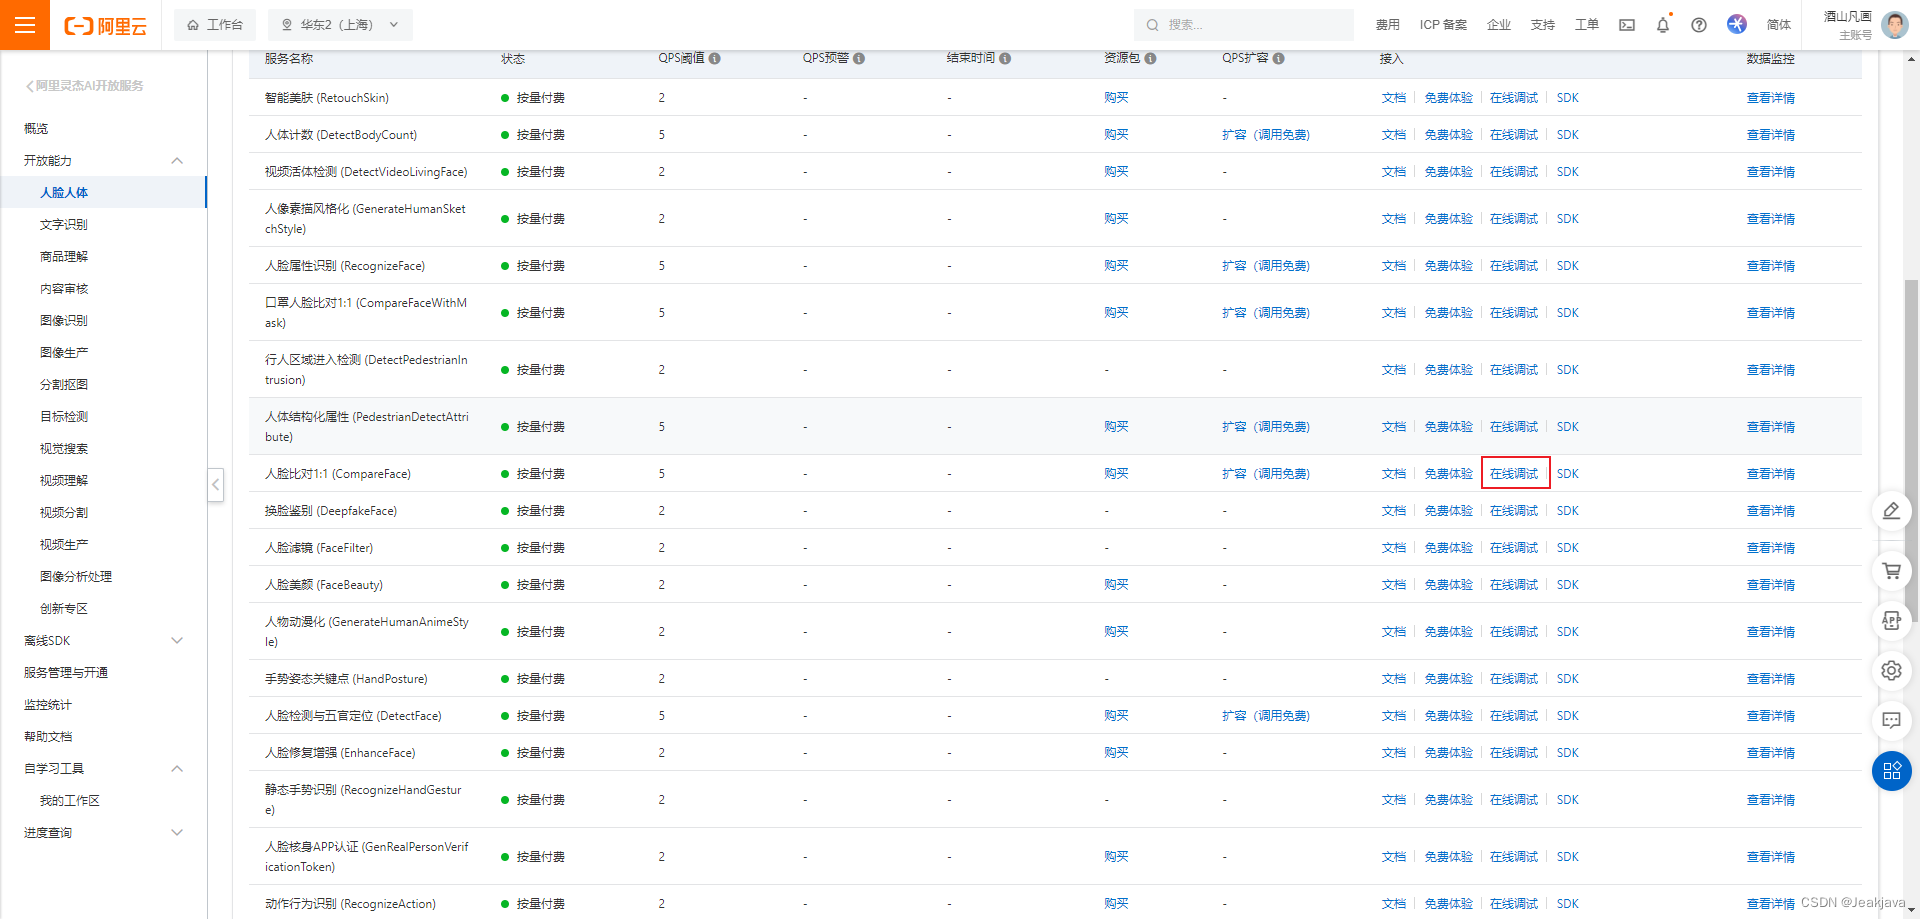Viewport: 1920px width, 919px height.
Task: Click the blue floating apps grid button
Action: (x=1891, y=771)
